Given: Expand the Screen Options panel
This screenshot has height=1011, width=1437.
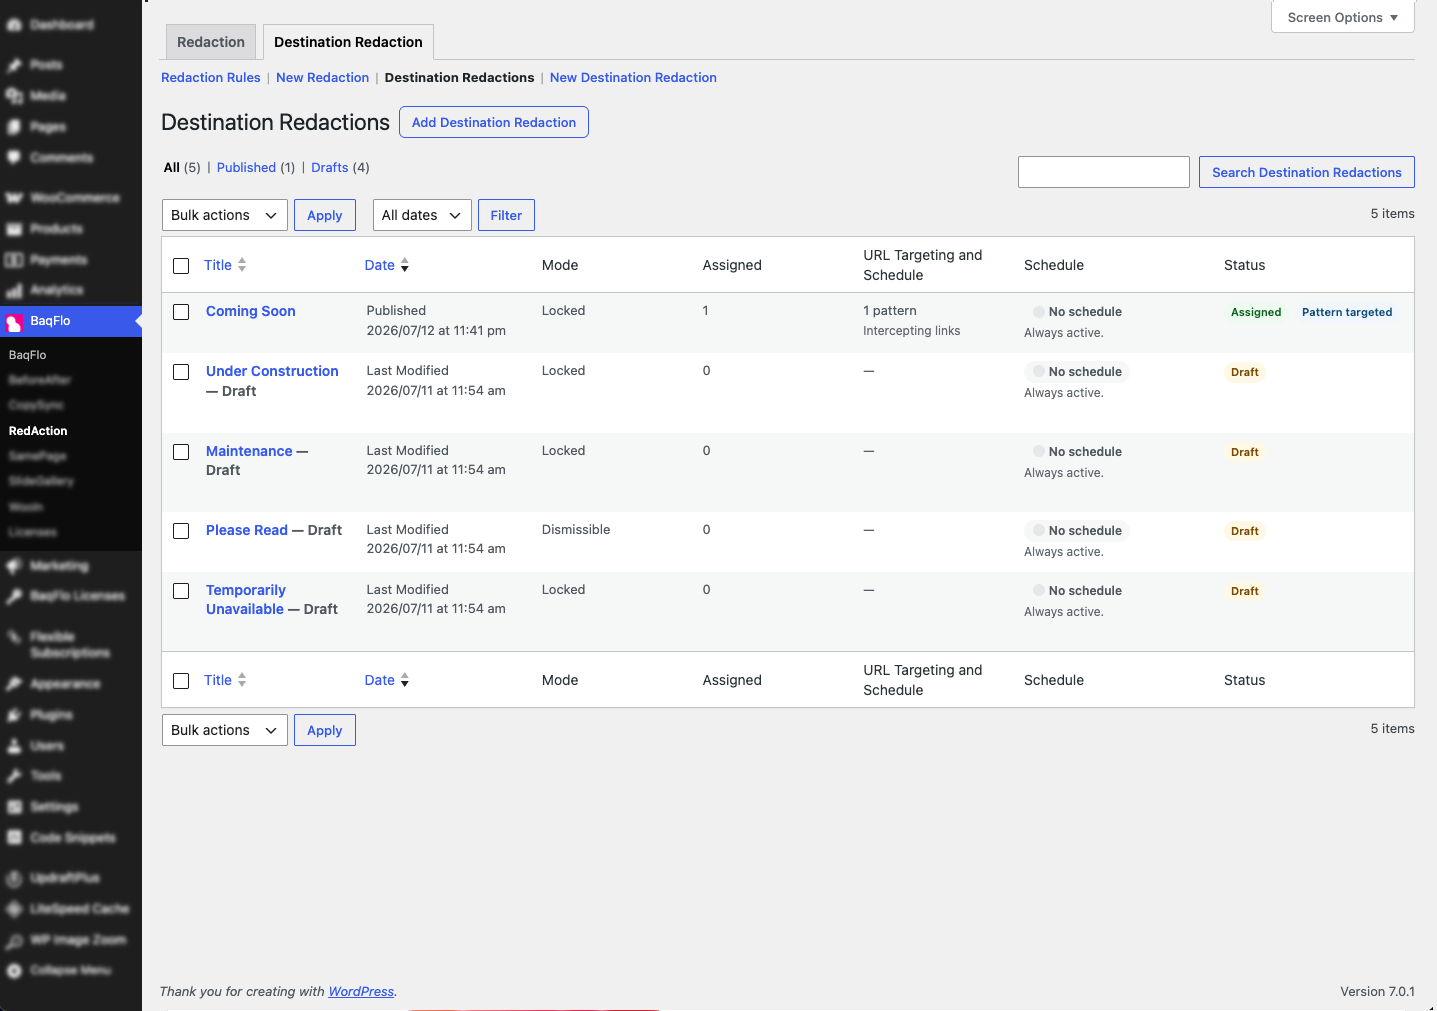Looking at the screenshot, I should coord(1343,17).
